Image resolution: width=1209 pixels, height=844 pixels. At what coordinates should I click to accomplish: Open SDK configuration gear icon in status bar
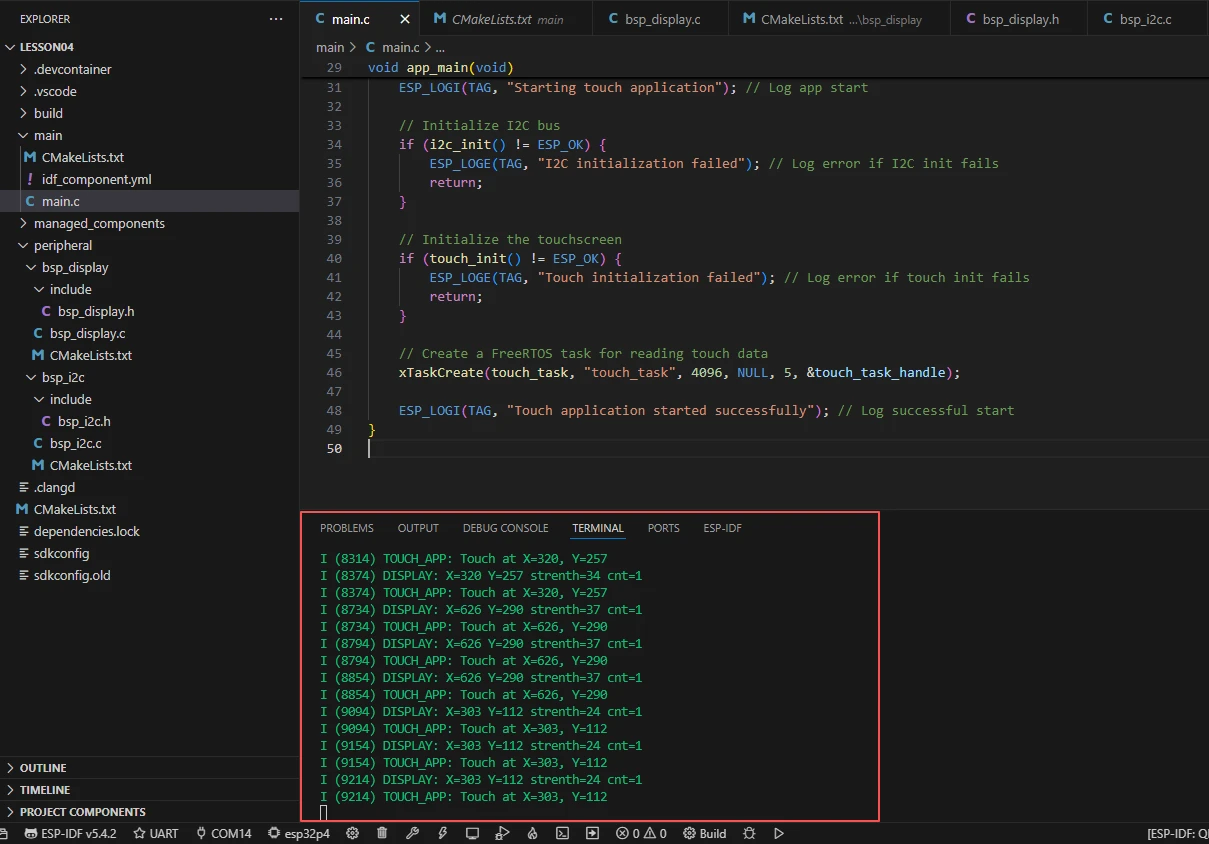352,833
